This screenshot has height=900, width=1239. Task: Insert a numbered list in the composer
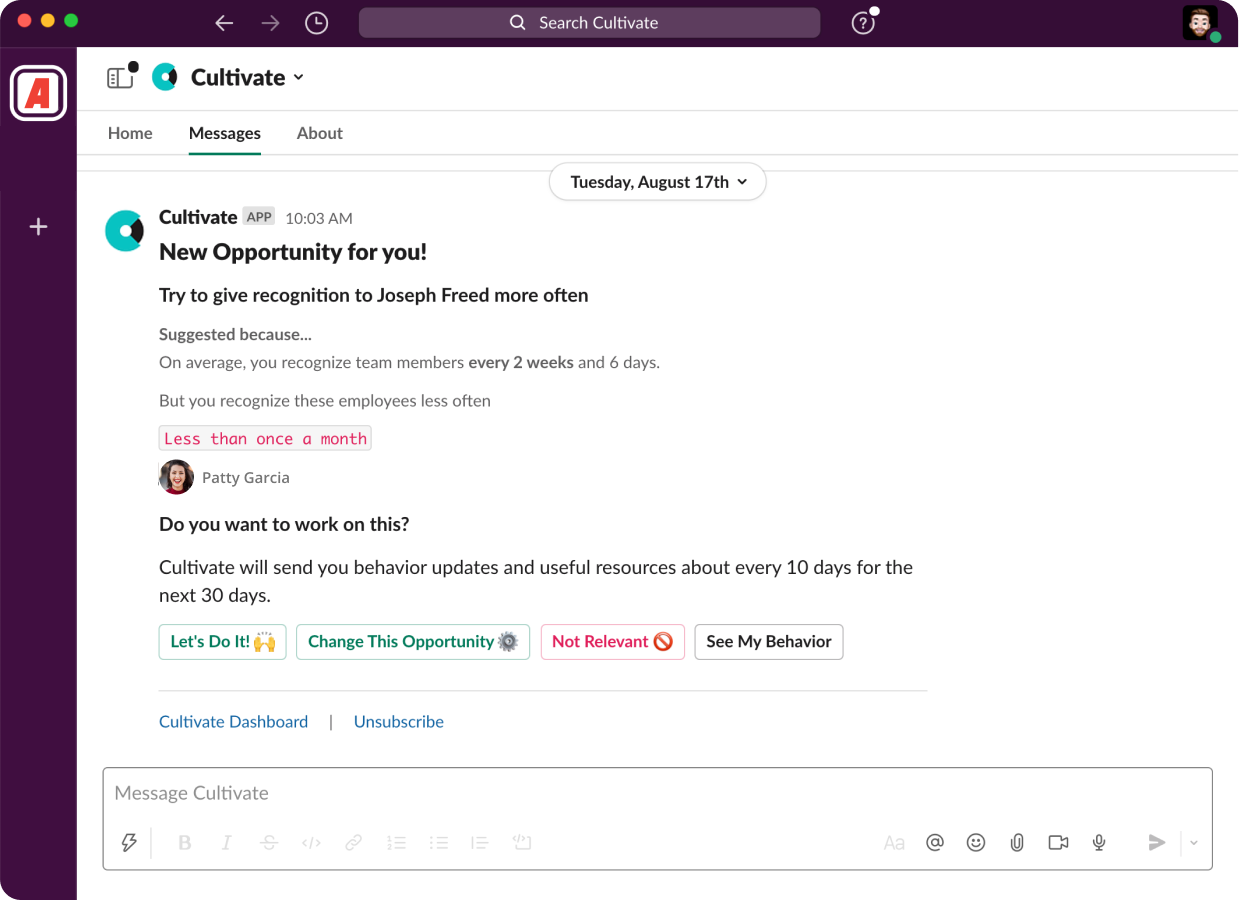[397, 842]
